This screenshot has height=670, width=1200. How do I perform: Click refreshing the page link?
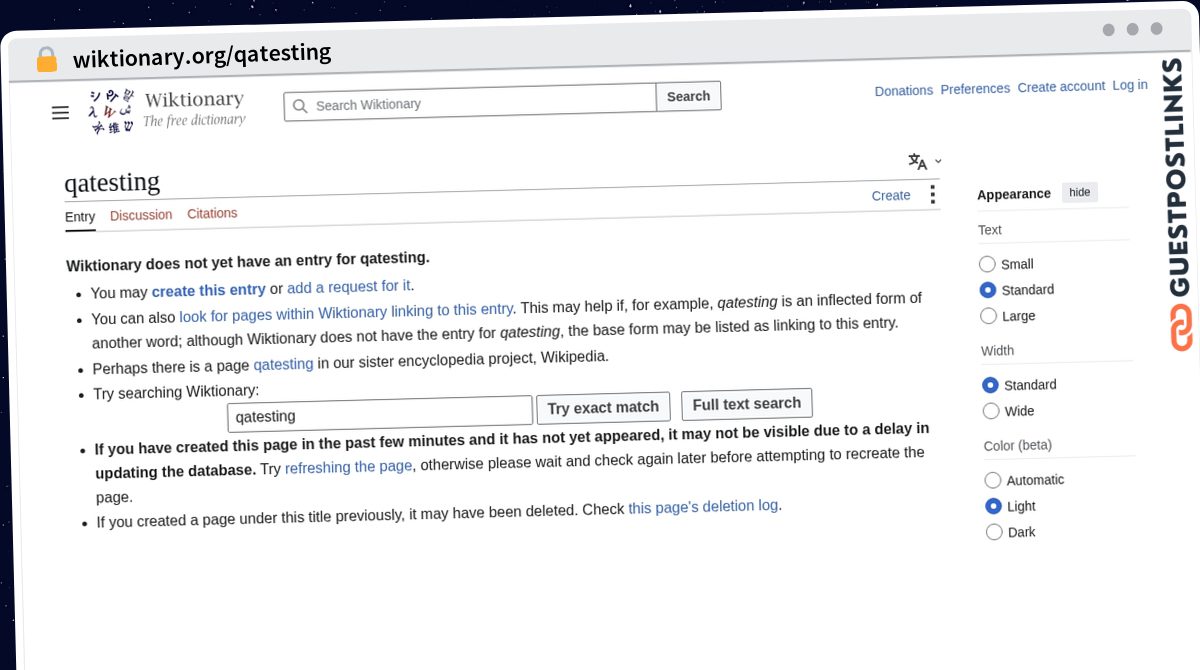348,466
